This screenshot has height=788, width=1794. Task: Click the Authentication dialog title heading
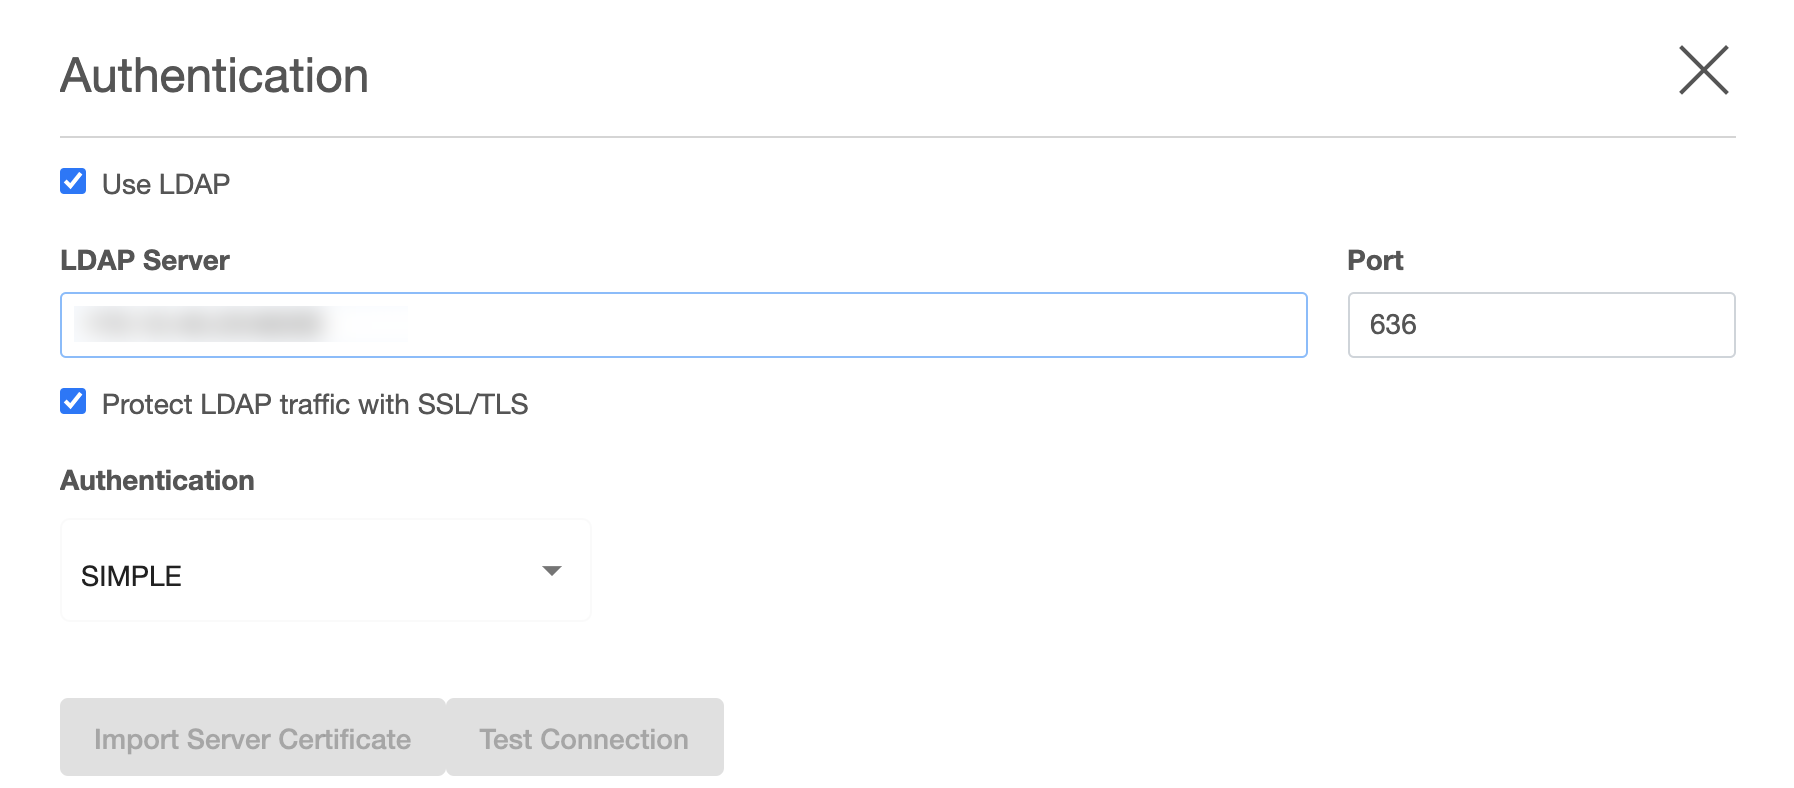point(214,76)
